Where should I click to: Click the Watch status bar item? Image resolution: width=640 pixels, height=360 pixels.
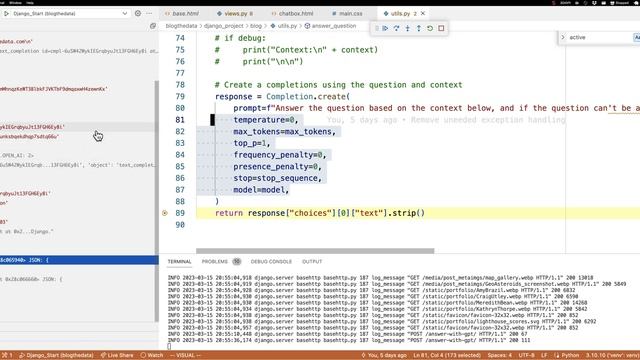click(152, 355)
